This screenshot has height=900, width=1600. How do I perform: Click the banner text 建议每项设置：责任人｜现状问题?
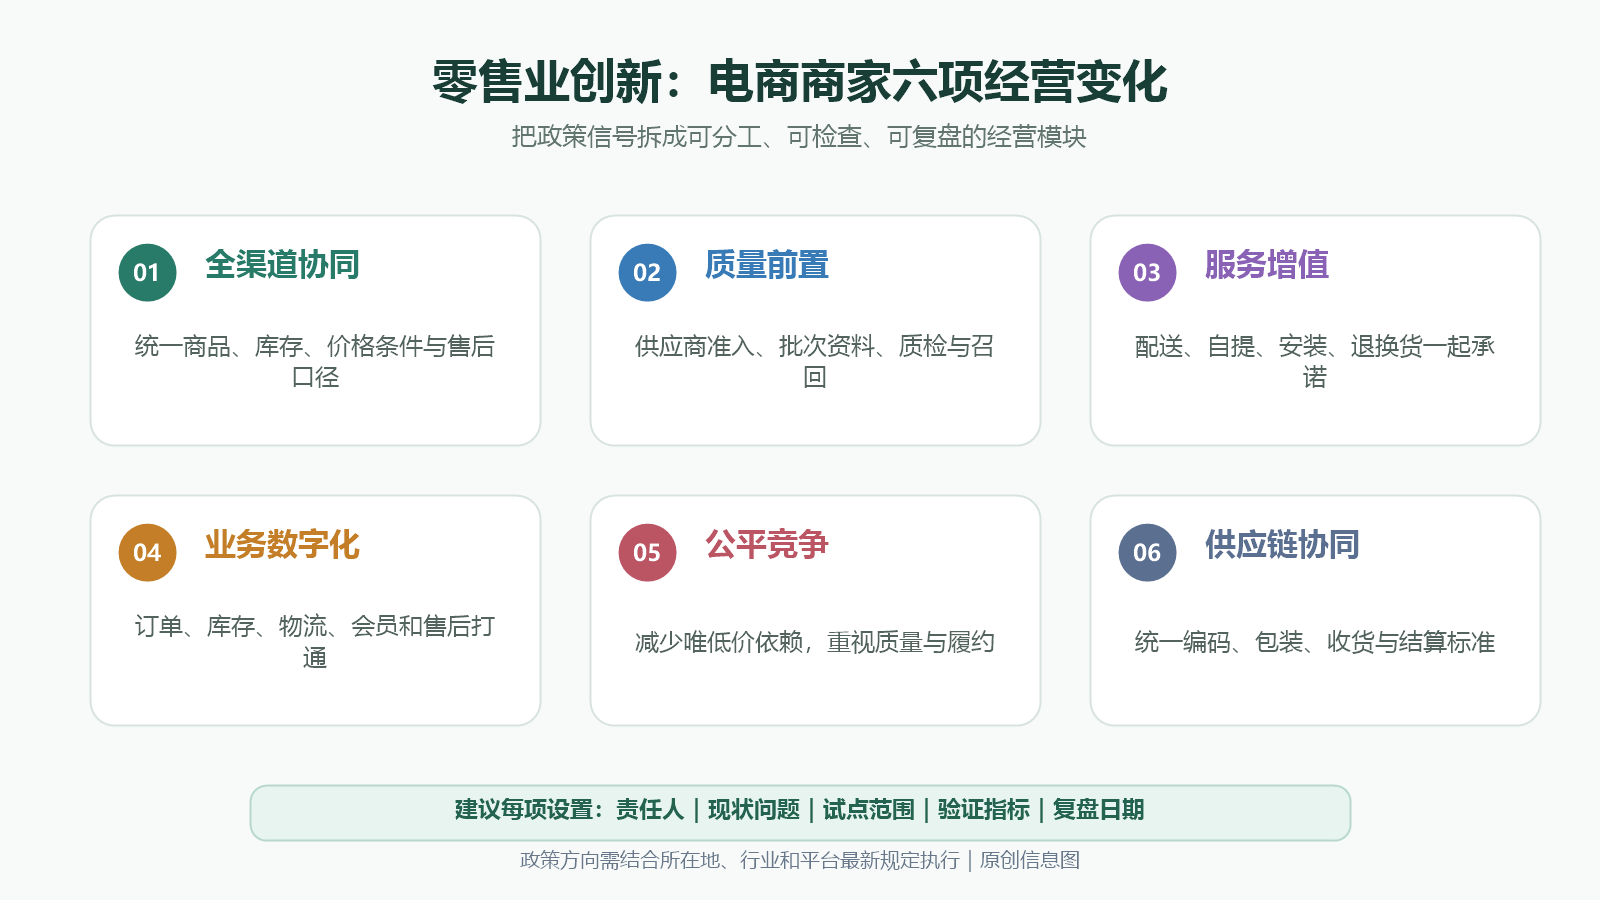click(627, 810)
